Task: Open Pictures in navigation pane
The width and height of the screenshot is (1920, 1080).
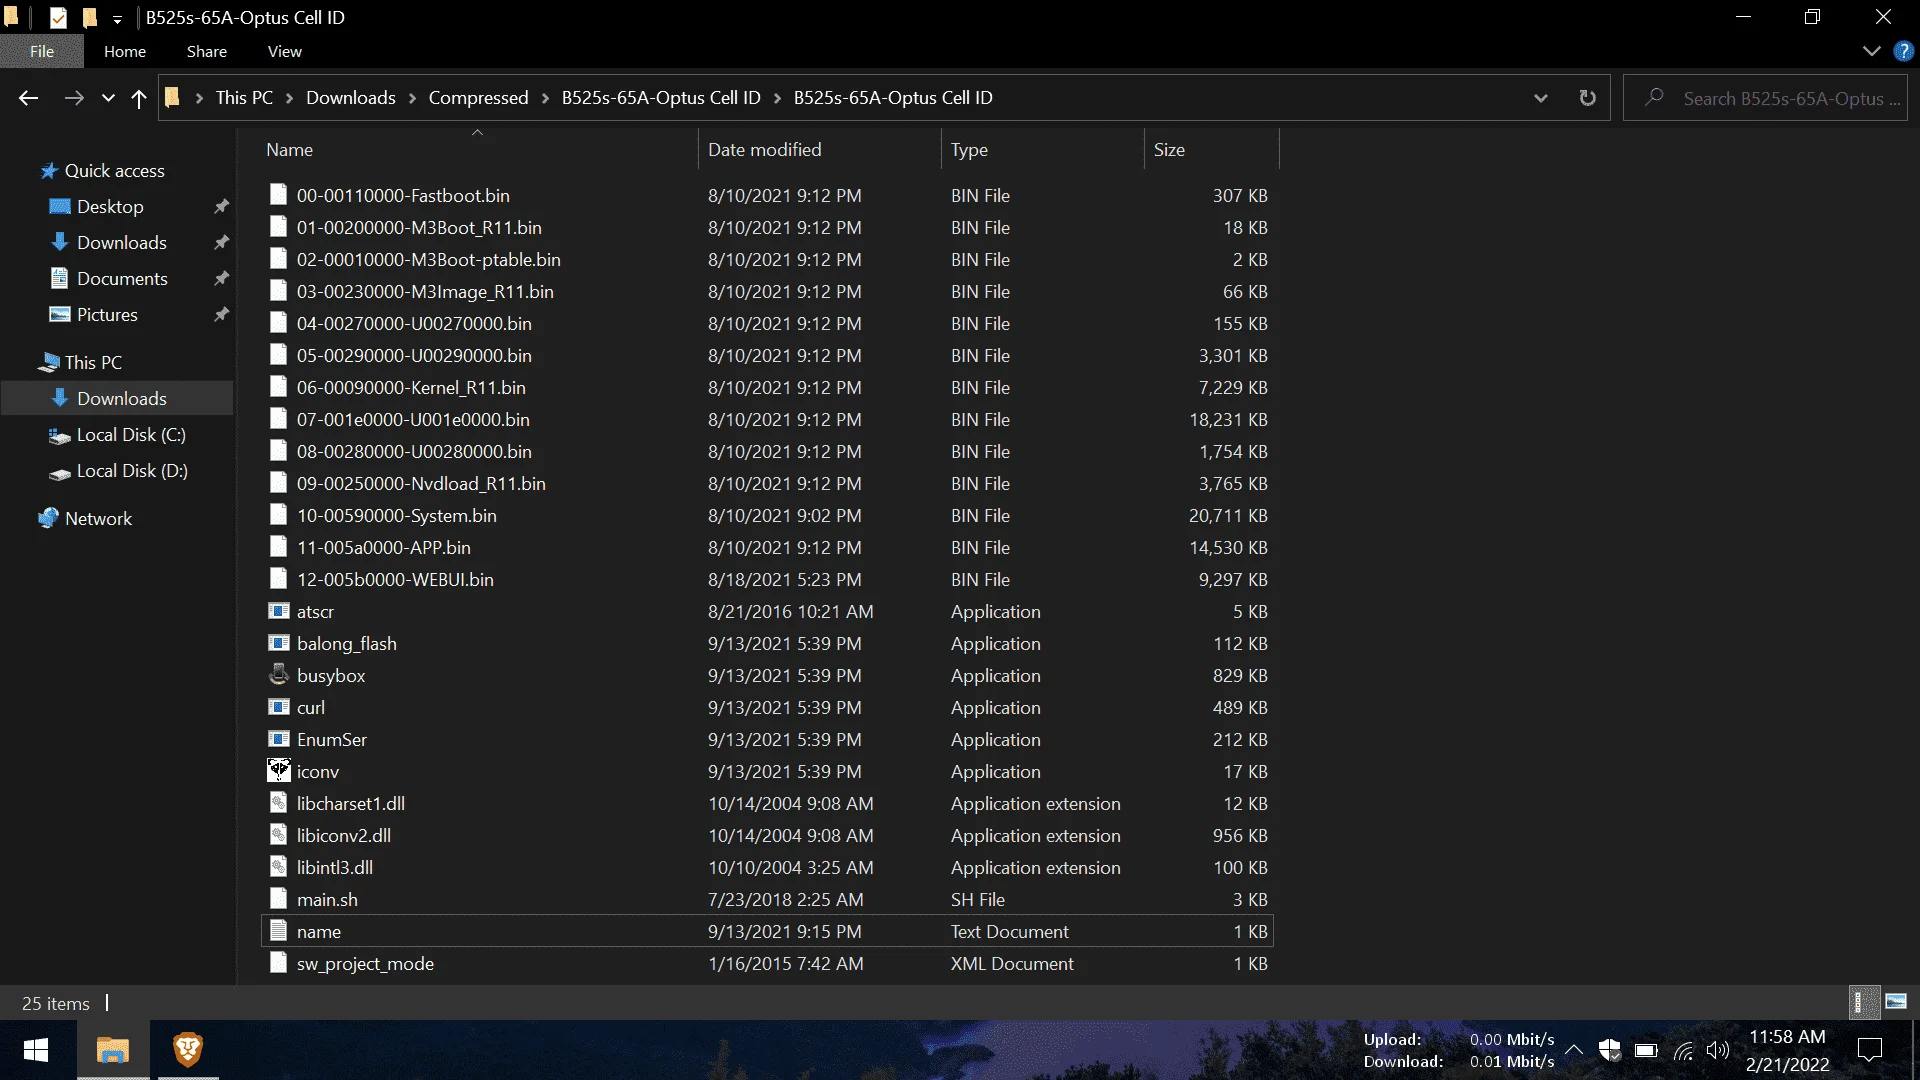Action: click(107, 315)
